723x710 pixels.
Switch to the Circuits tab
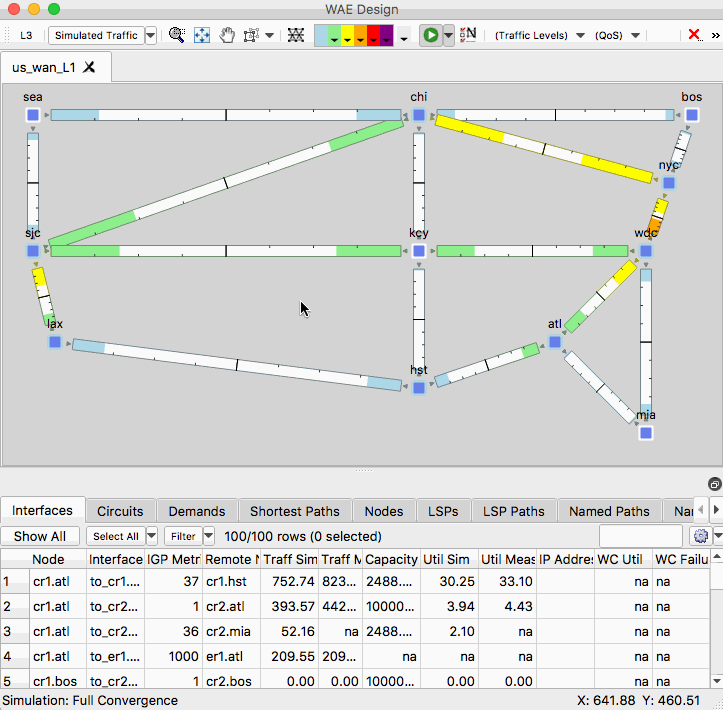point(120,511)
